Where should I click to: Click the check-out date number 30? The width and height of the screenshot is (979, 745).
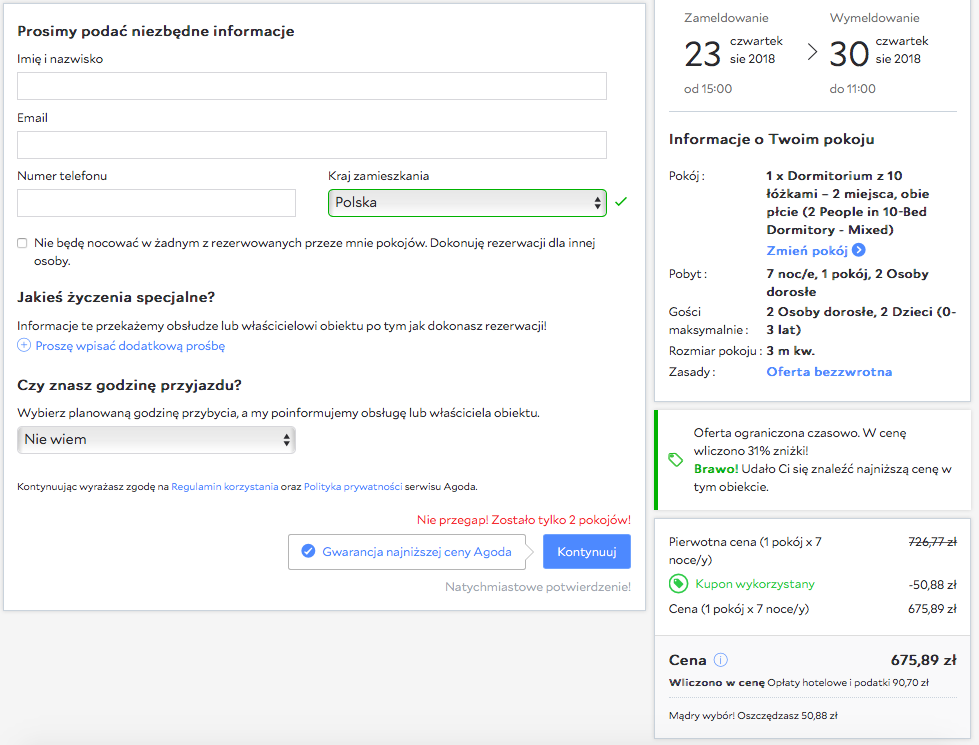pos(849,54)
